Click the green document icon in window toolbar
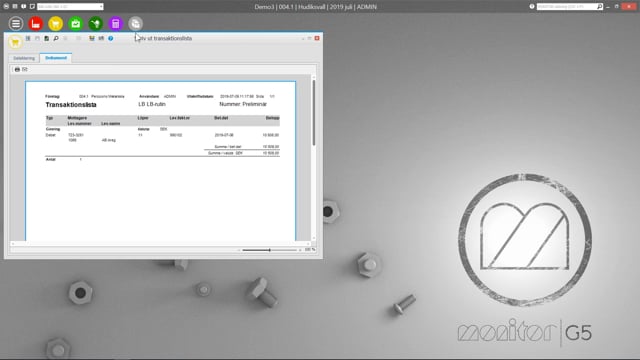The image size is (640, 360). tap(47, 38)
